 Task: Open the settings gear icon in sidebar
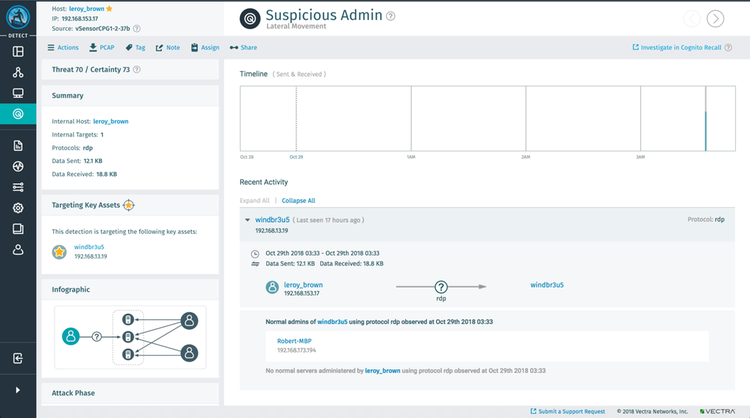(x=18, y=208)
